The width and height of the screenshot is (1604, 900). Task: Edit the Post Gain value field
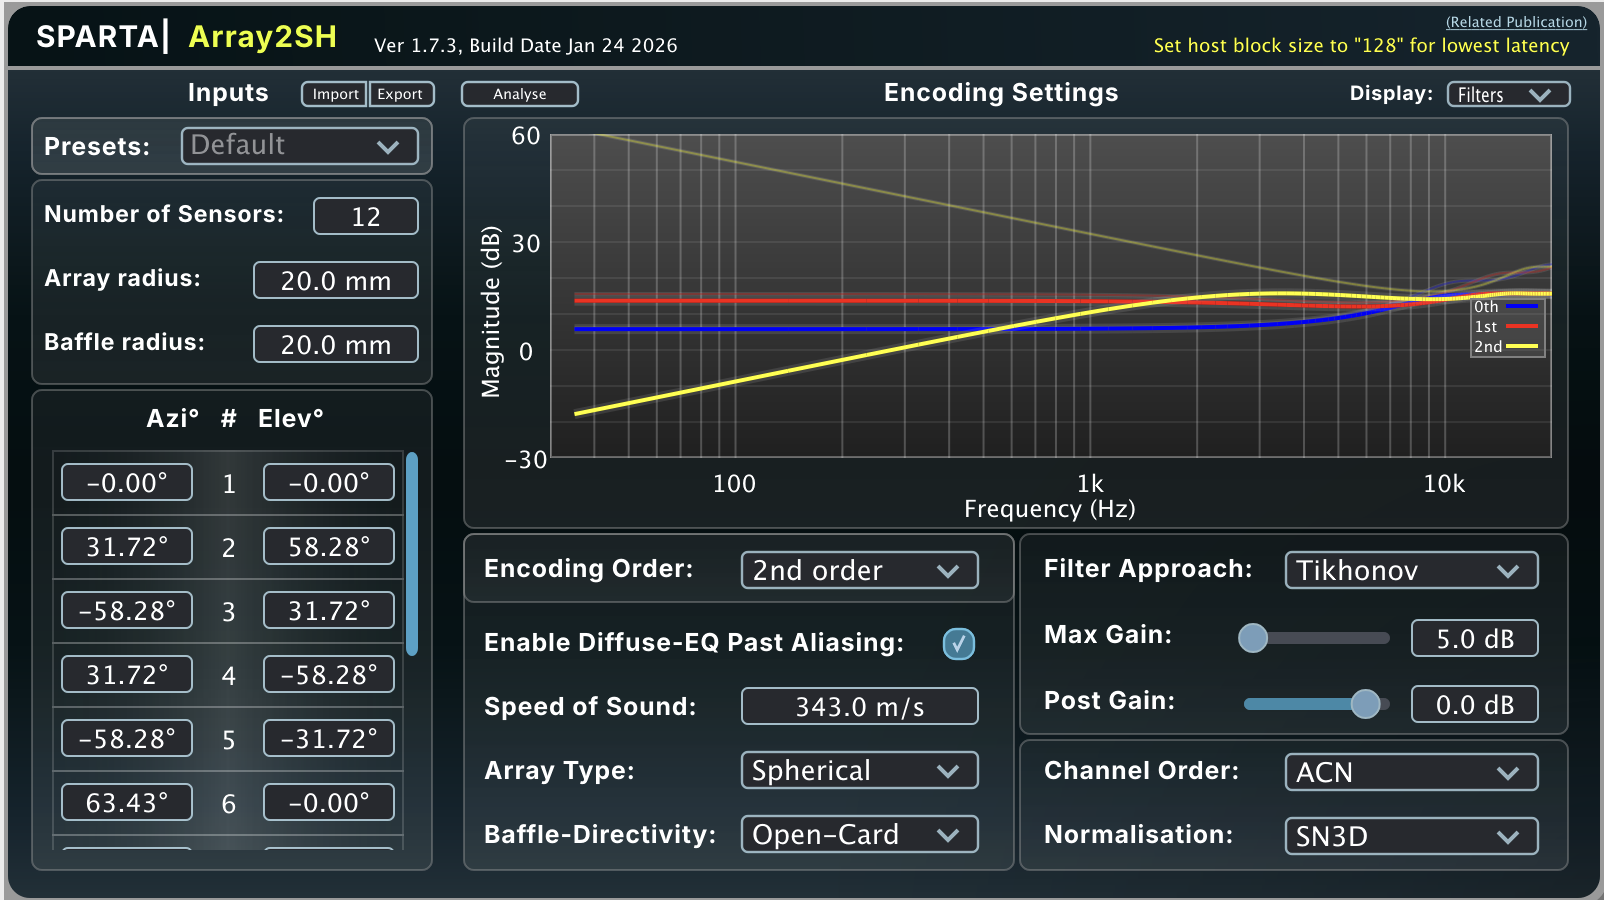coord(1475,704)
